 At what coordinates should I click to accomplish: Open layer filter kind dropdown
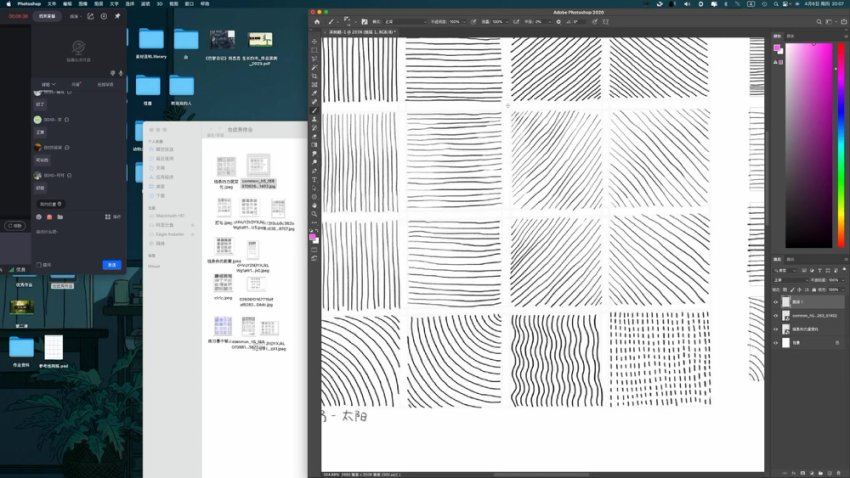784,270
